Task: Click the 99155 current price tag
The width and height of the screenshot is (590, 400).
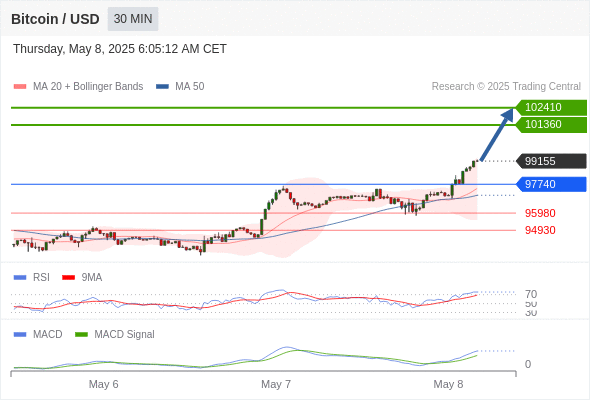Action: [x=551, y=161]
